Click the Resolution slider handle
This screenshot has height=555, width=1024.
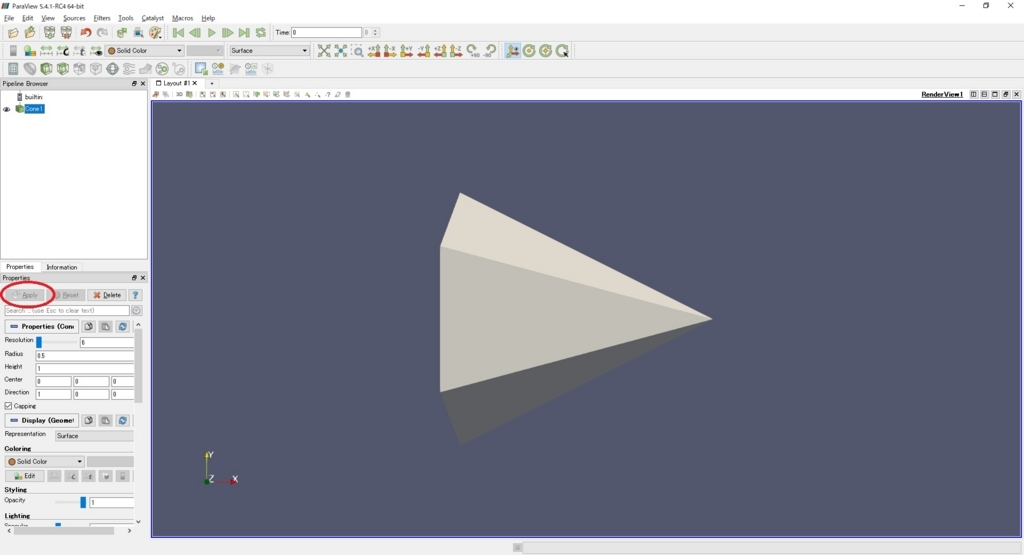point(39,342)
